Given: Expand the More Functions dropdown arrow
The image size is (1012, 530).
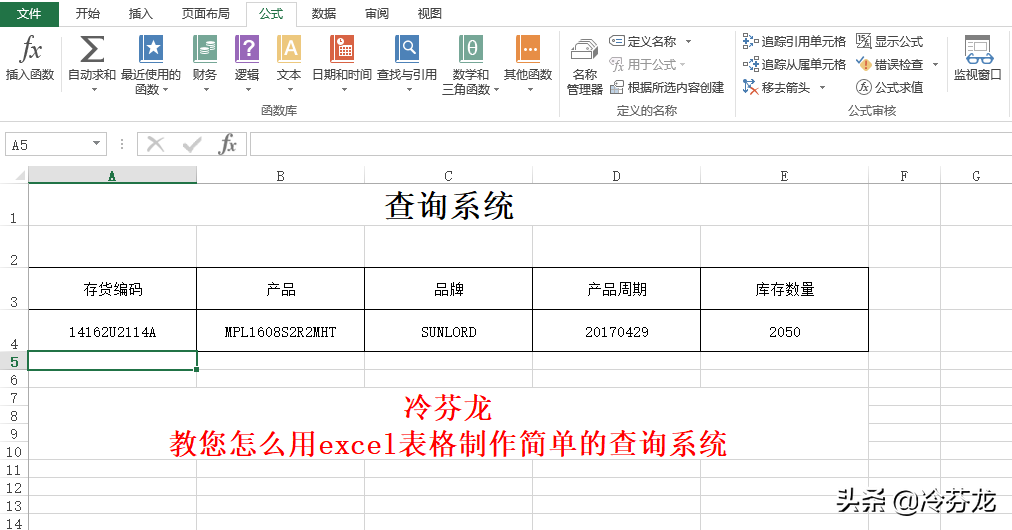Looking at the screenshot, I should pos(531,90).
